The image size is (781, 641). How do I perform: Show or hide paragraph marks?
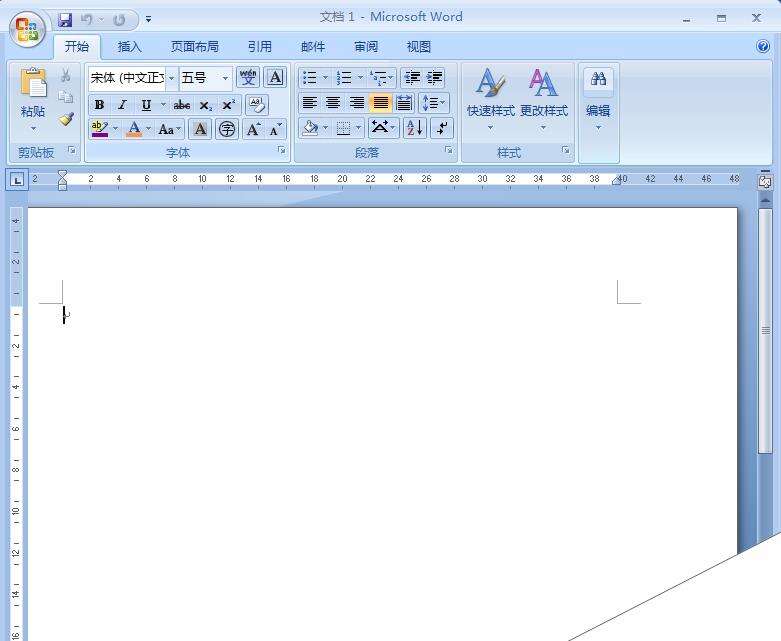coord(442,128)
